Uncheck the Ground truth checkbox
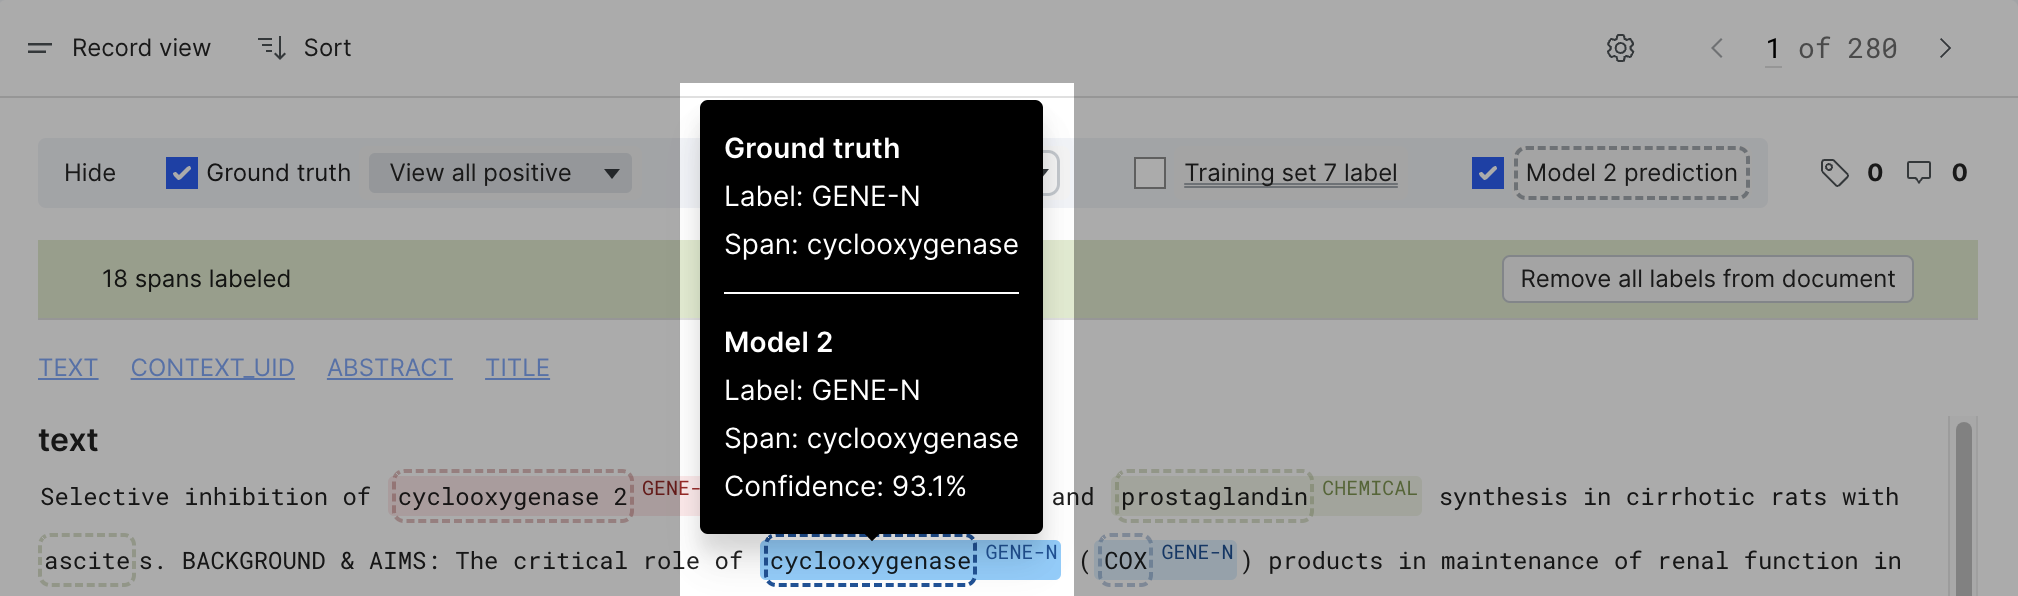Viewport: 2018px width, 596px height. tap(181, 173)
